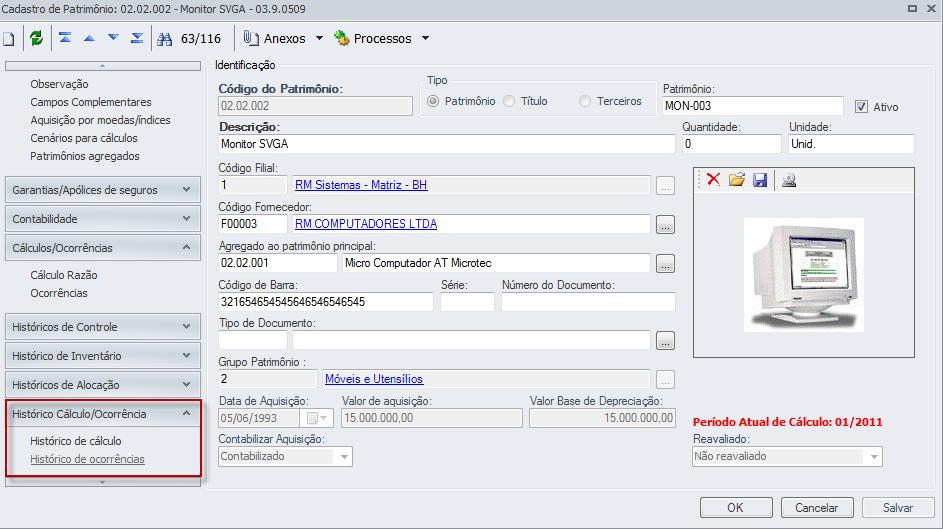
Task: Open Cálculo Razão item
Action: 64,275
